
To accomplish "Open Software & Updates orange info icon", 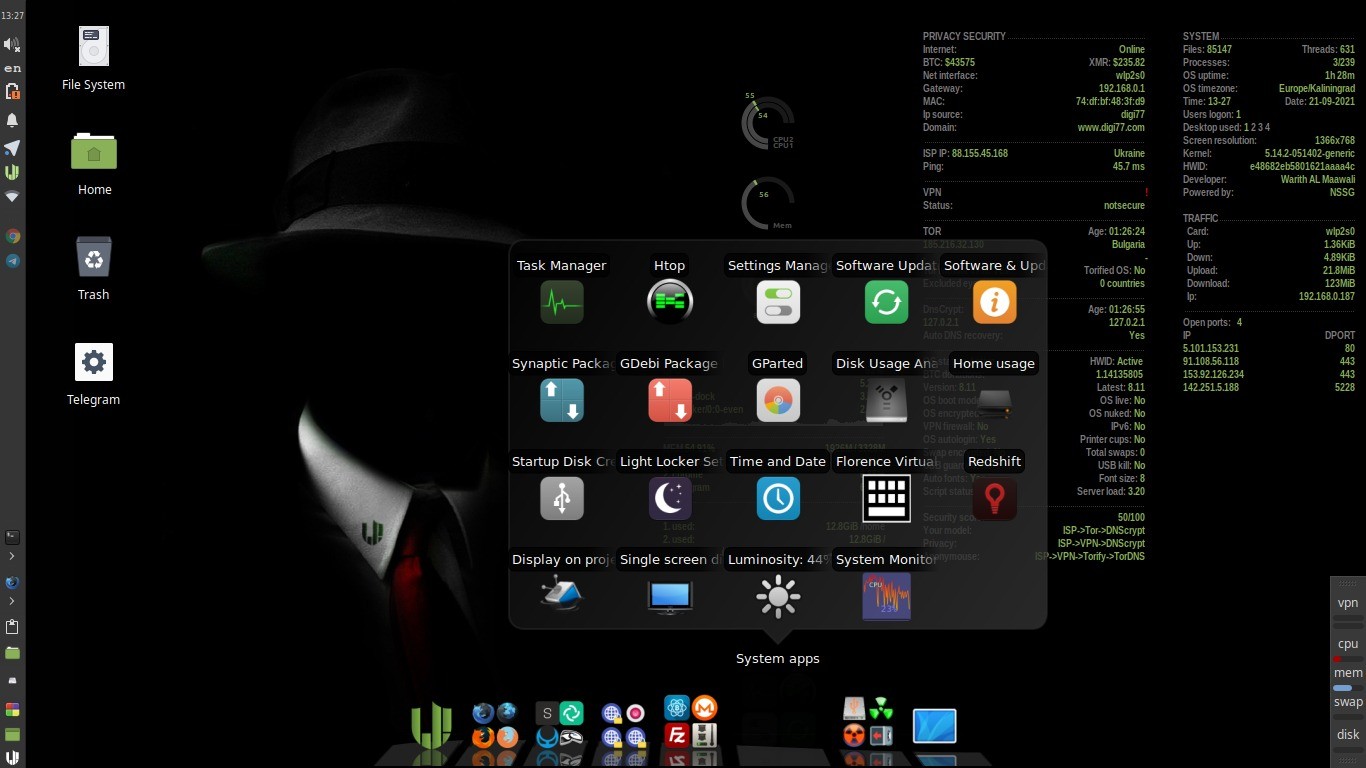I will pyautogui.click(x=994, y=302).
